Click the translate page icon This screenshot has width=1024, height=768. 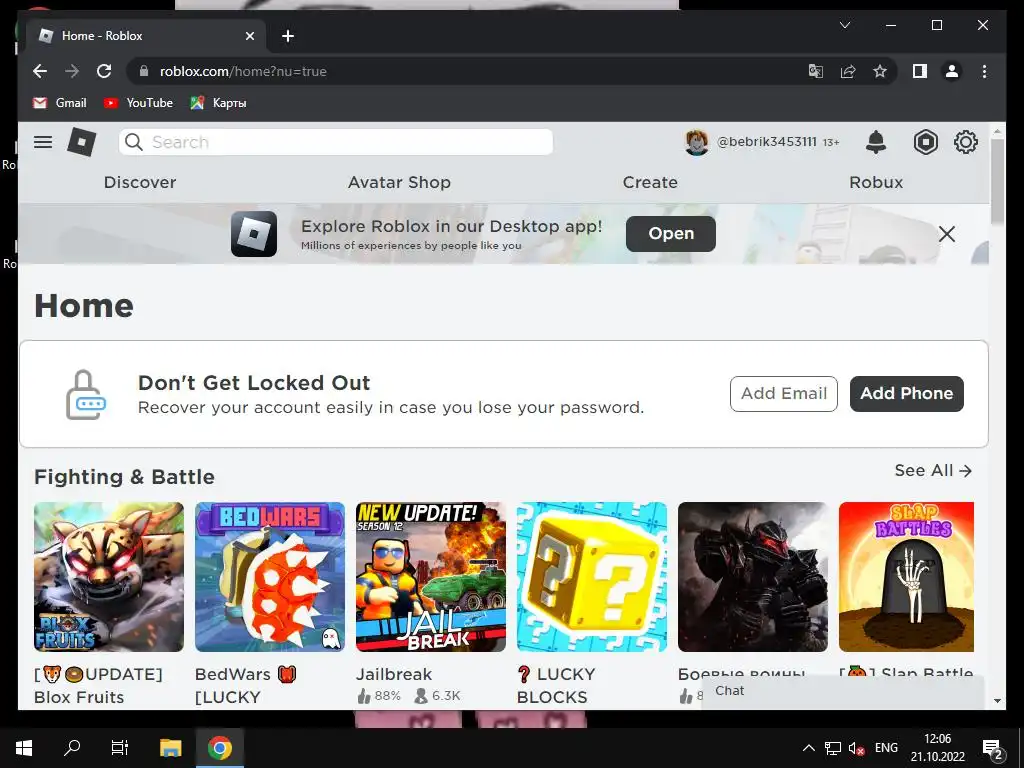816,71
